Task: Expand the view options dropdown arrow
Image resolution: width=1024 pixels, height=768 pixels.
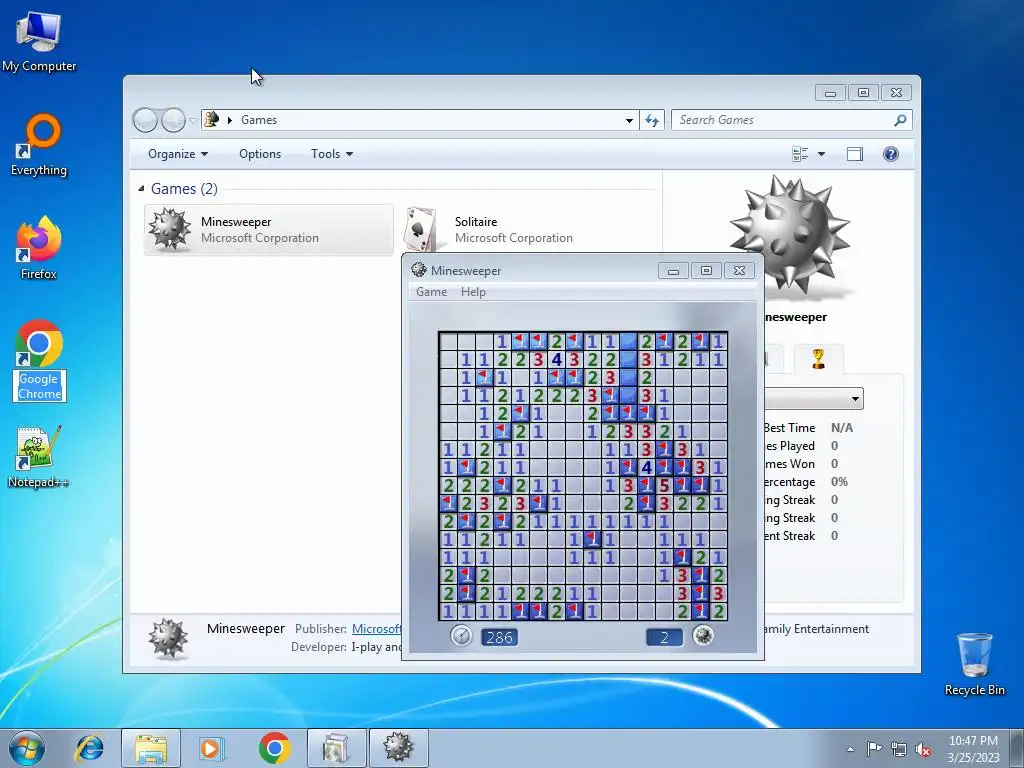Action: 822,154
